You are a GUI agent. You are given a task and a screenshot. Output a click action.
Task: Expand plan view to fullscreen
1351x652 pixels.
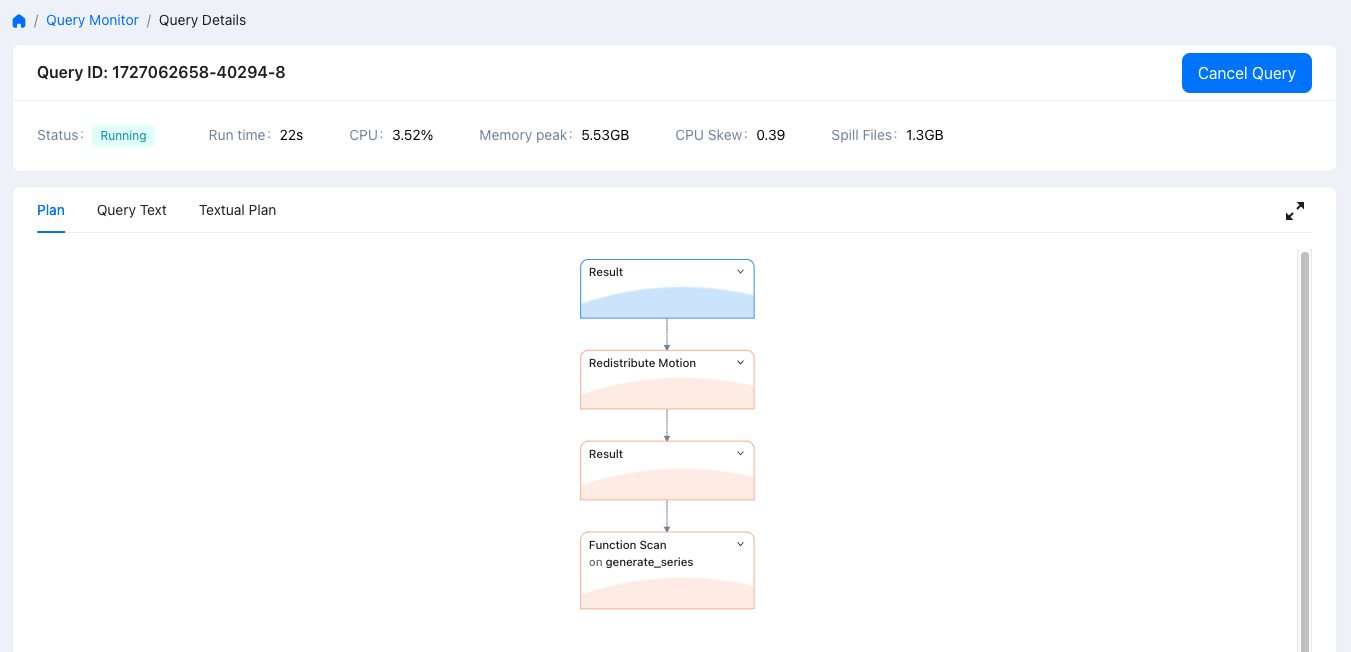click(x=1294, y=211)
